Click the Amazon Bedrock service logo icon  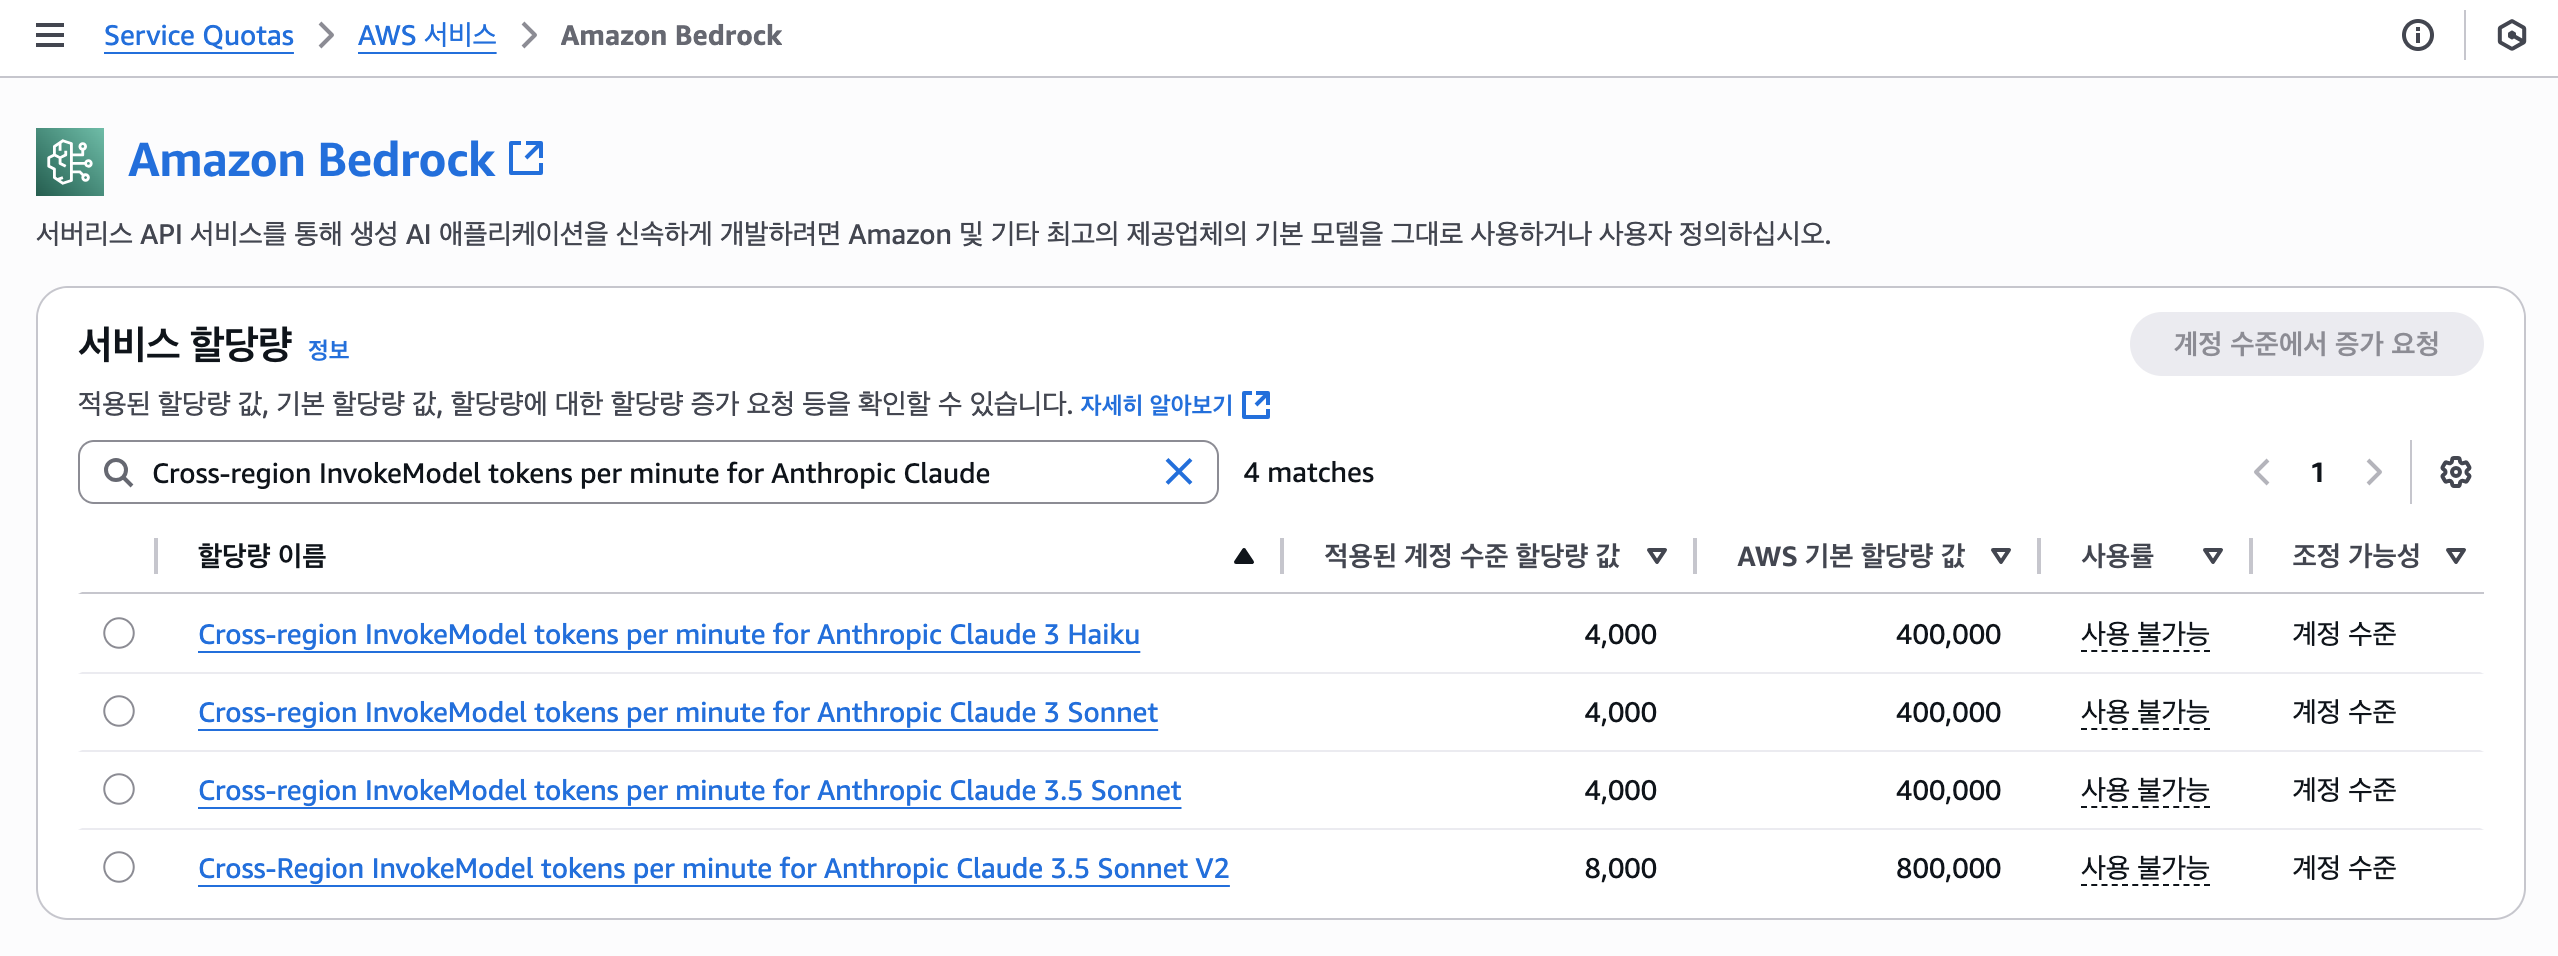[x=70, y=161]
